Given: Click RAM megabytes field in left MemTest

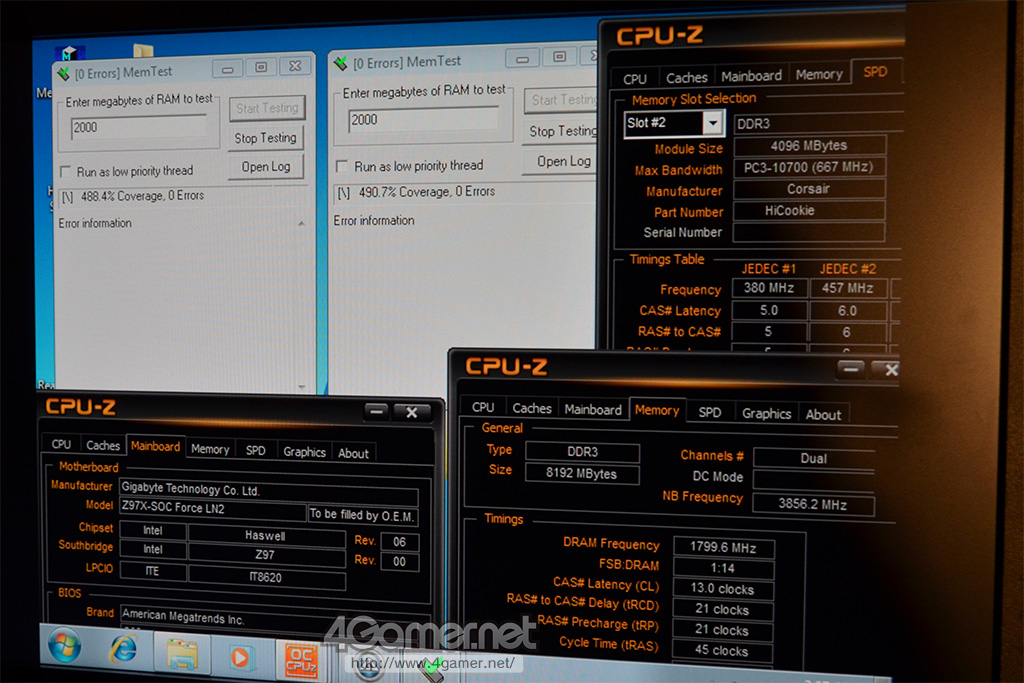Looking at the screenshot, I should coord(138,127).
